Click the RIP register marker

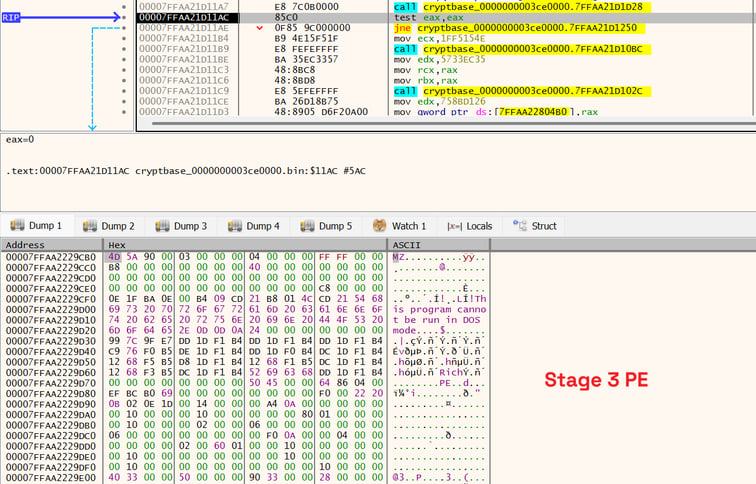(x=12, y=17)
